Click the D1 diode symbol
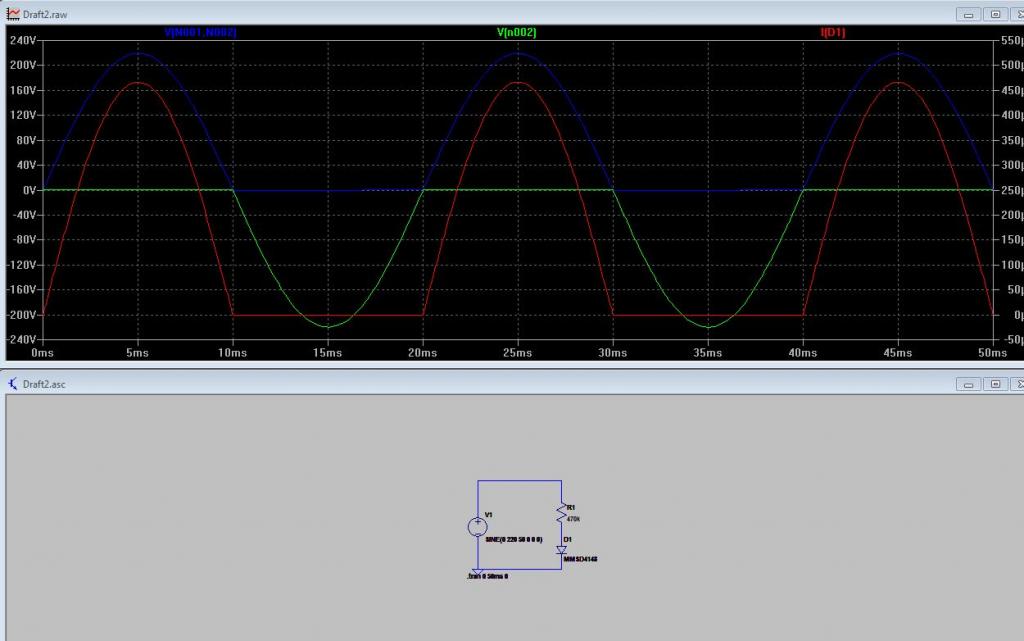Viewport: 1024px width, 641px height. click(562, 550)
